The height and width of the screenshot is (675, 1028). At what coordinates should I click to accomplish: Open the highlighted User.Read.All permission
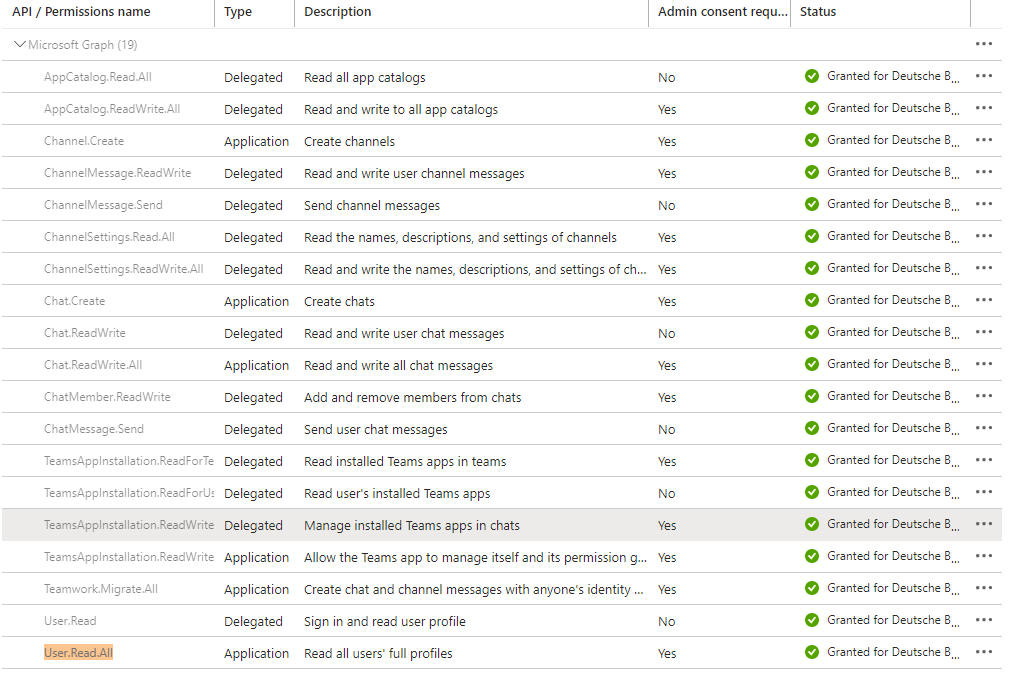[79, 653]
